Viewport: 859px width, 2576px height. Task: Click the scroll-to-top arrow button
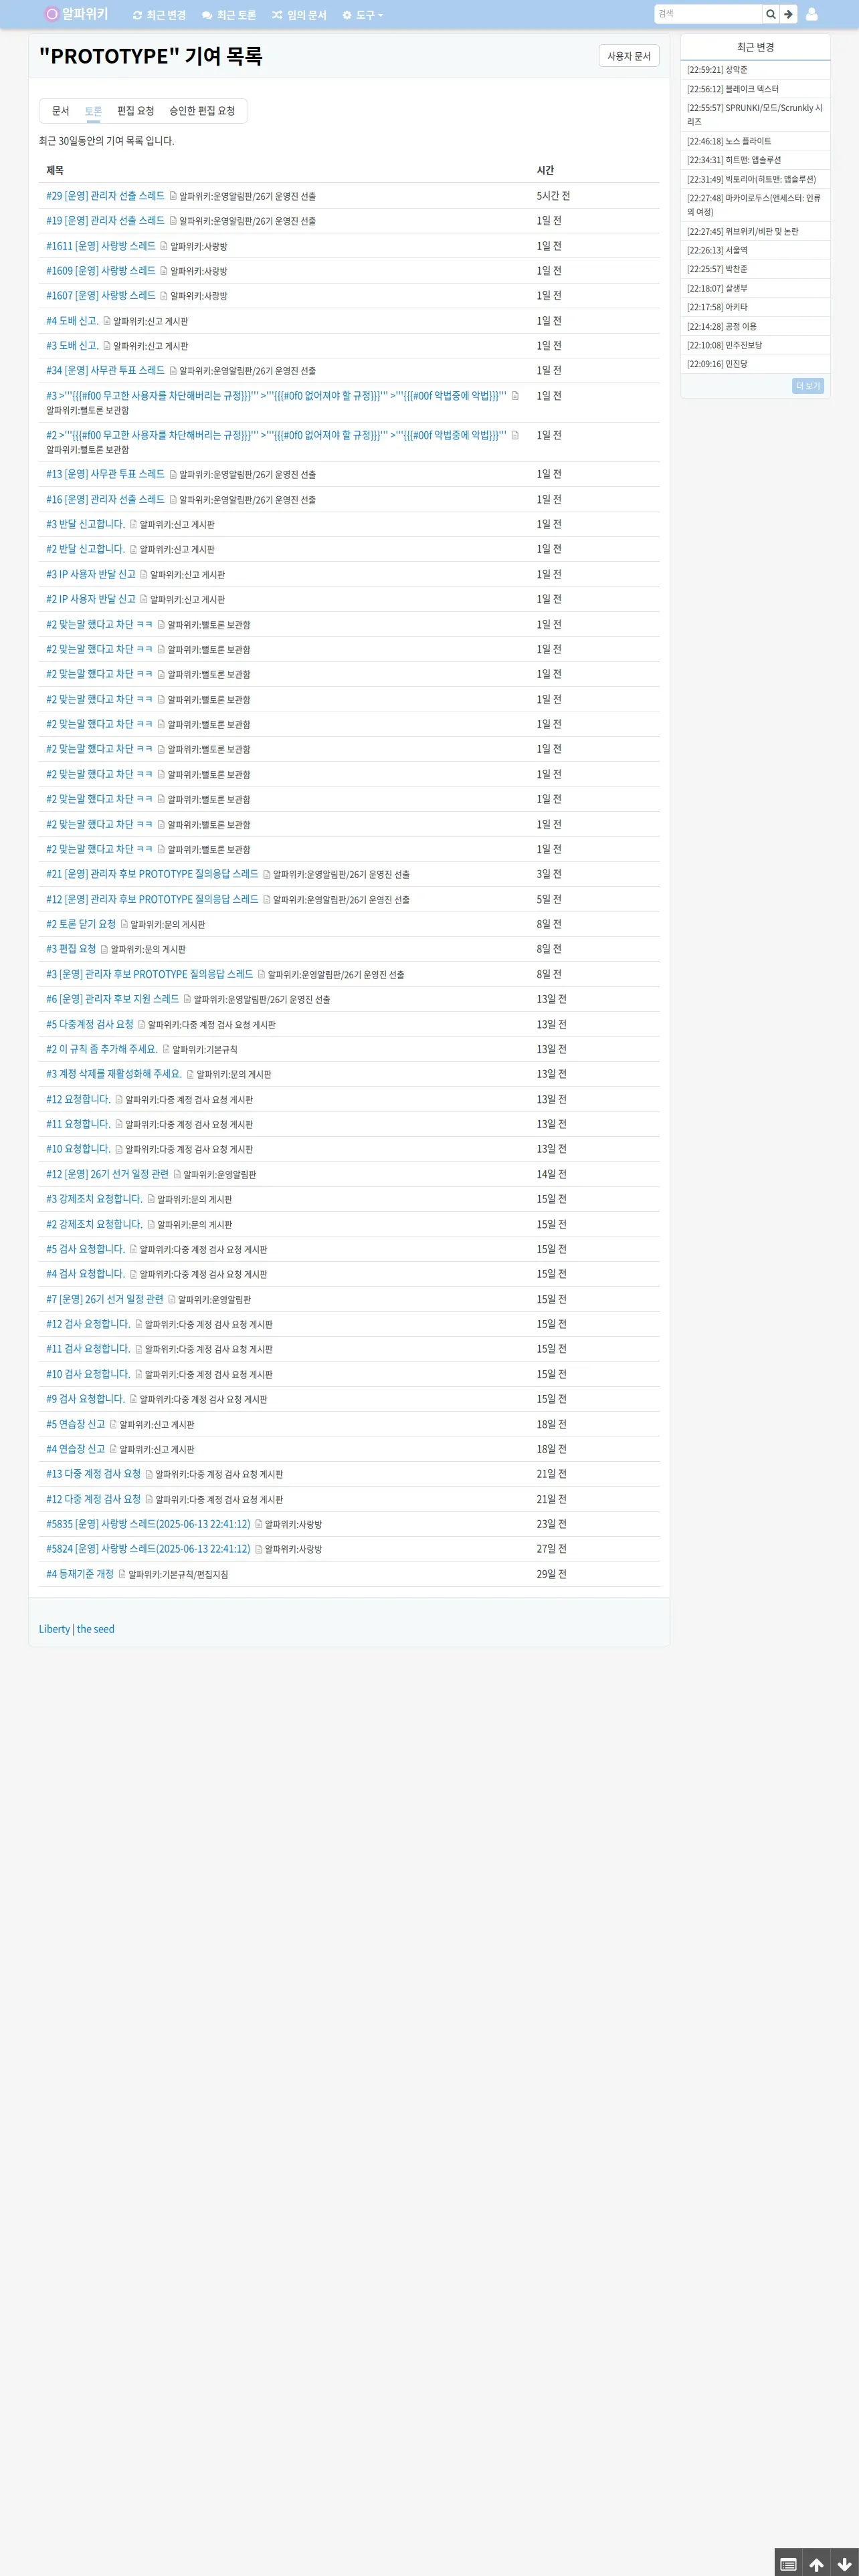[x=816, y=2564]
